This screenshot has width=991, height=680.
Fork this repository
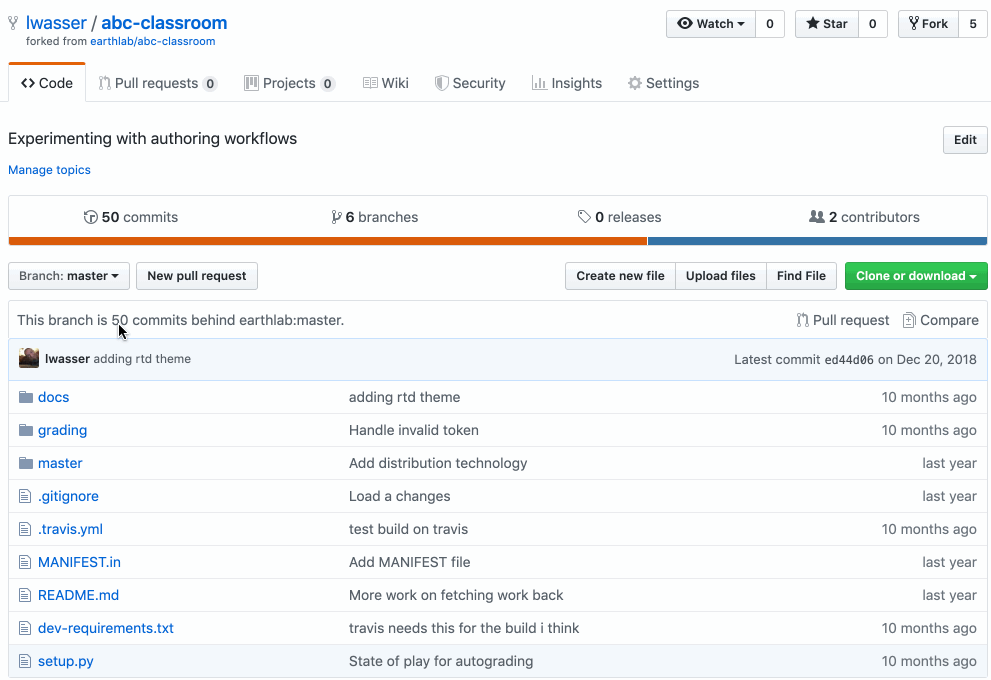tap(927, 23)
